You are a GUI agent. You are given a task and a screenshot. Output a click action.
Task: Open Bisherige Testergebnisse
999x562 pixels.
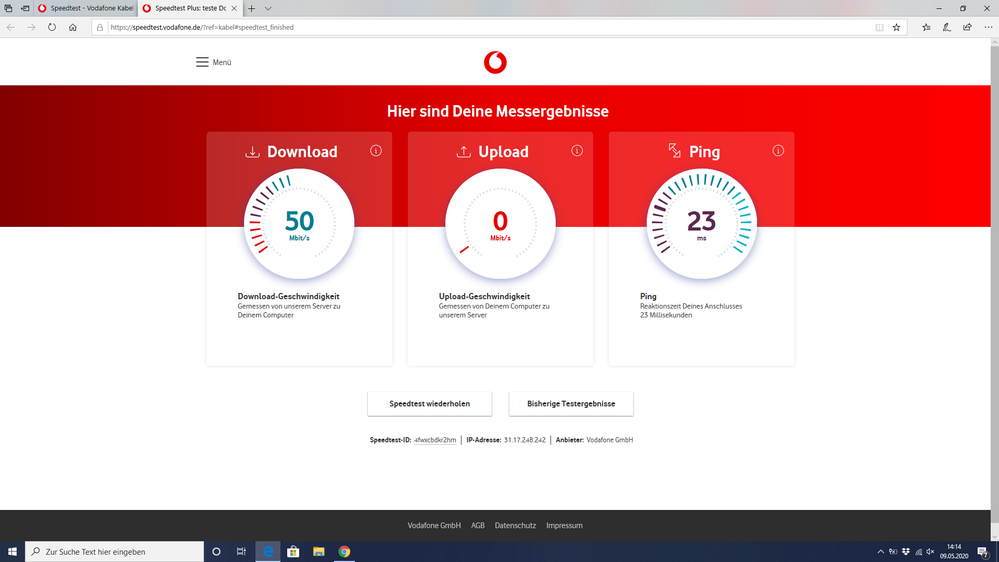point(571,404)
